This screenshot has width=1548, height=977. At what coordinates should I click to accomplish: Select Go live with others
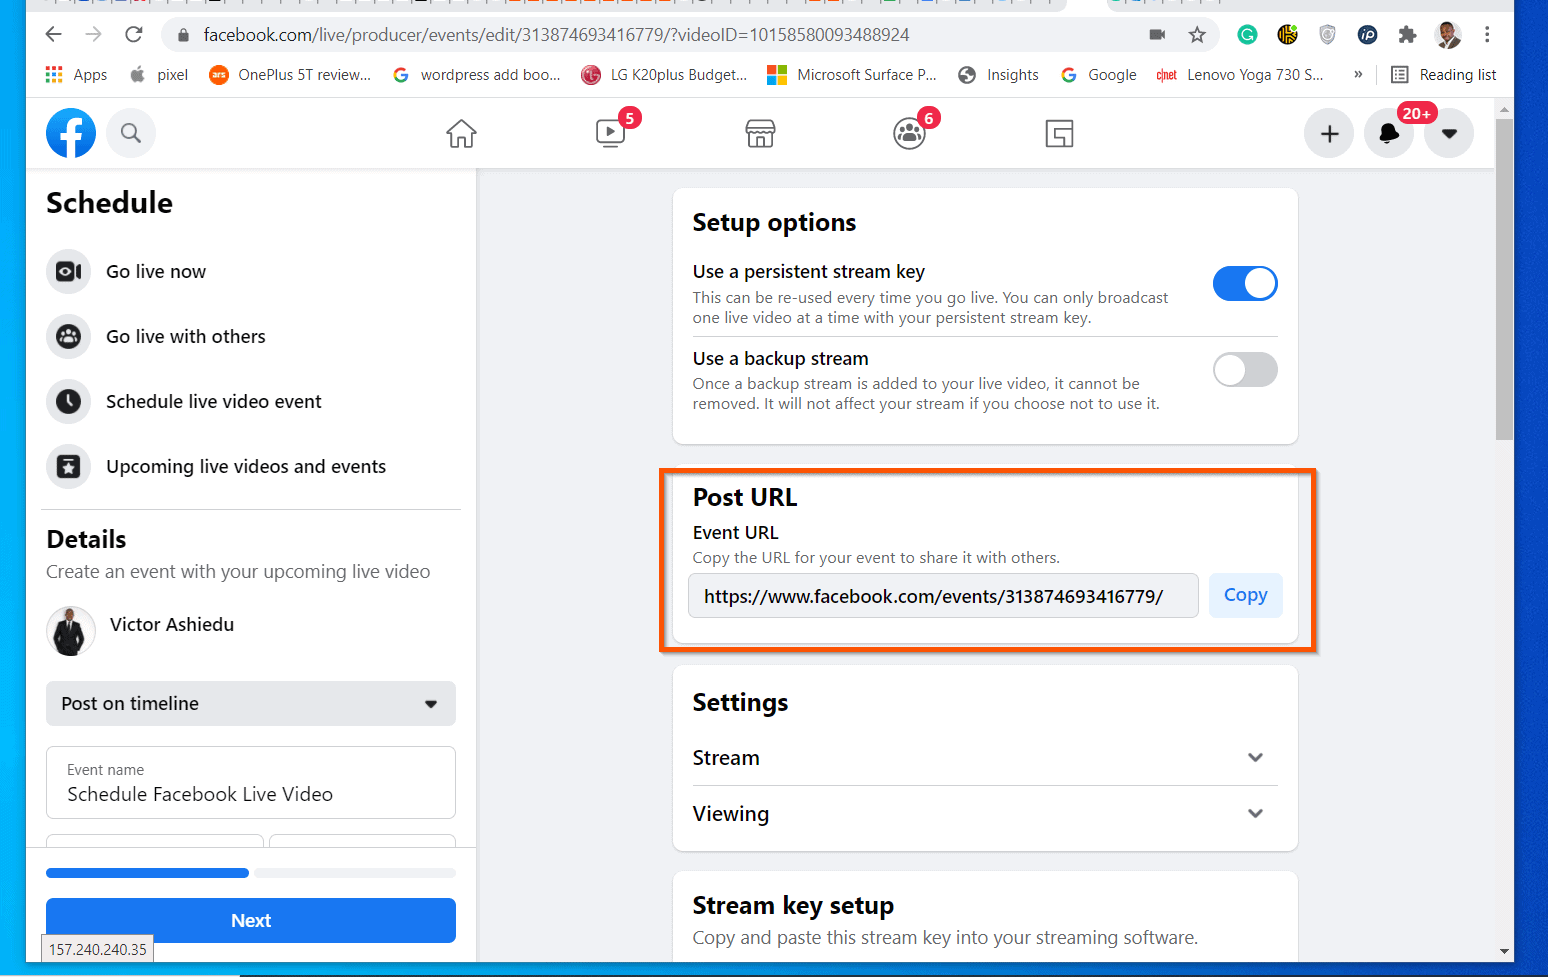pos(251,337)
